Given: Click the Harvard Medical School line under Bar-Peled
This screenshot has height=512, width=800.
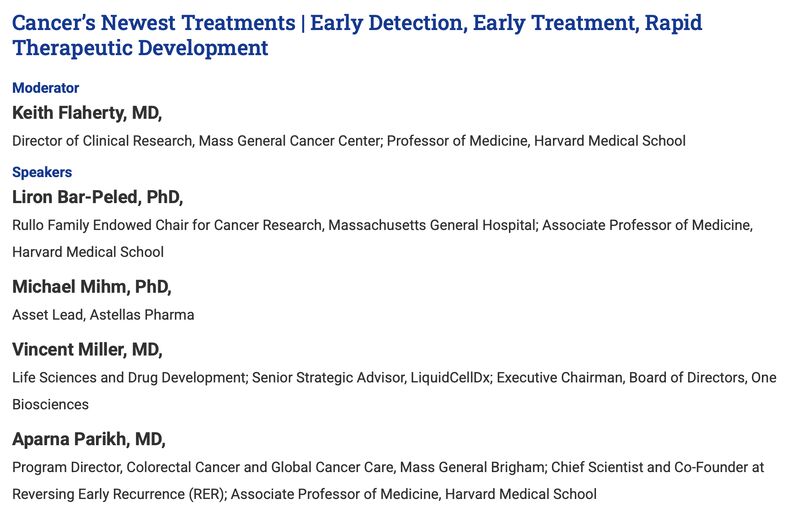Looking at the screenshot, I should (88, 252).
